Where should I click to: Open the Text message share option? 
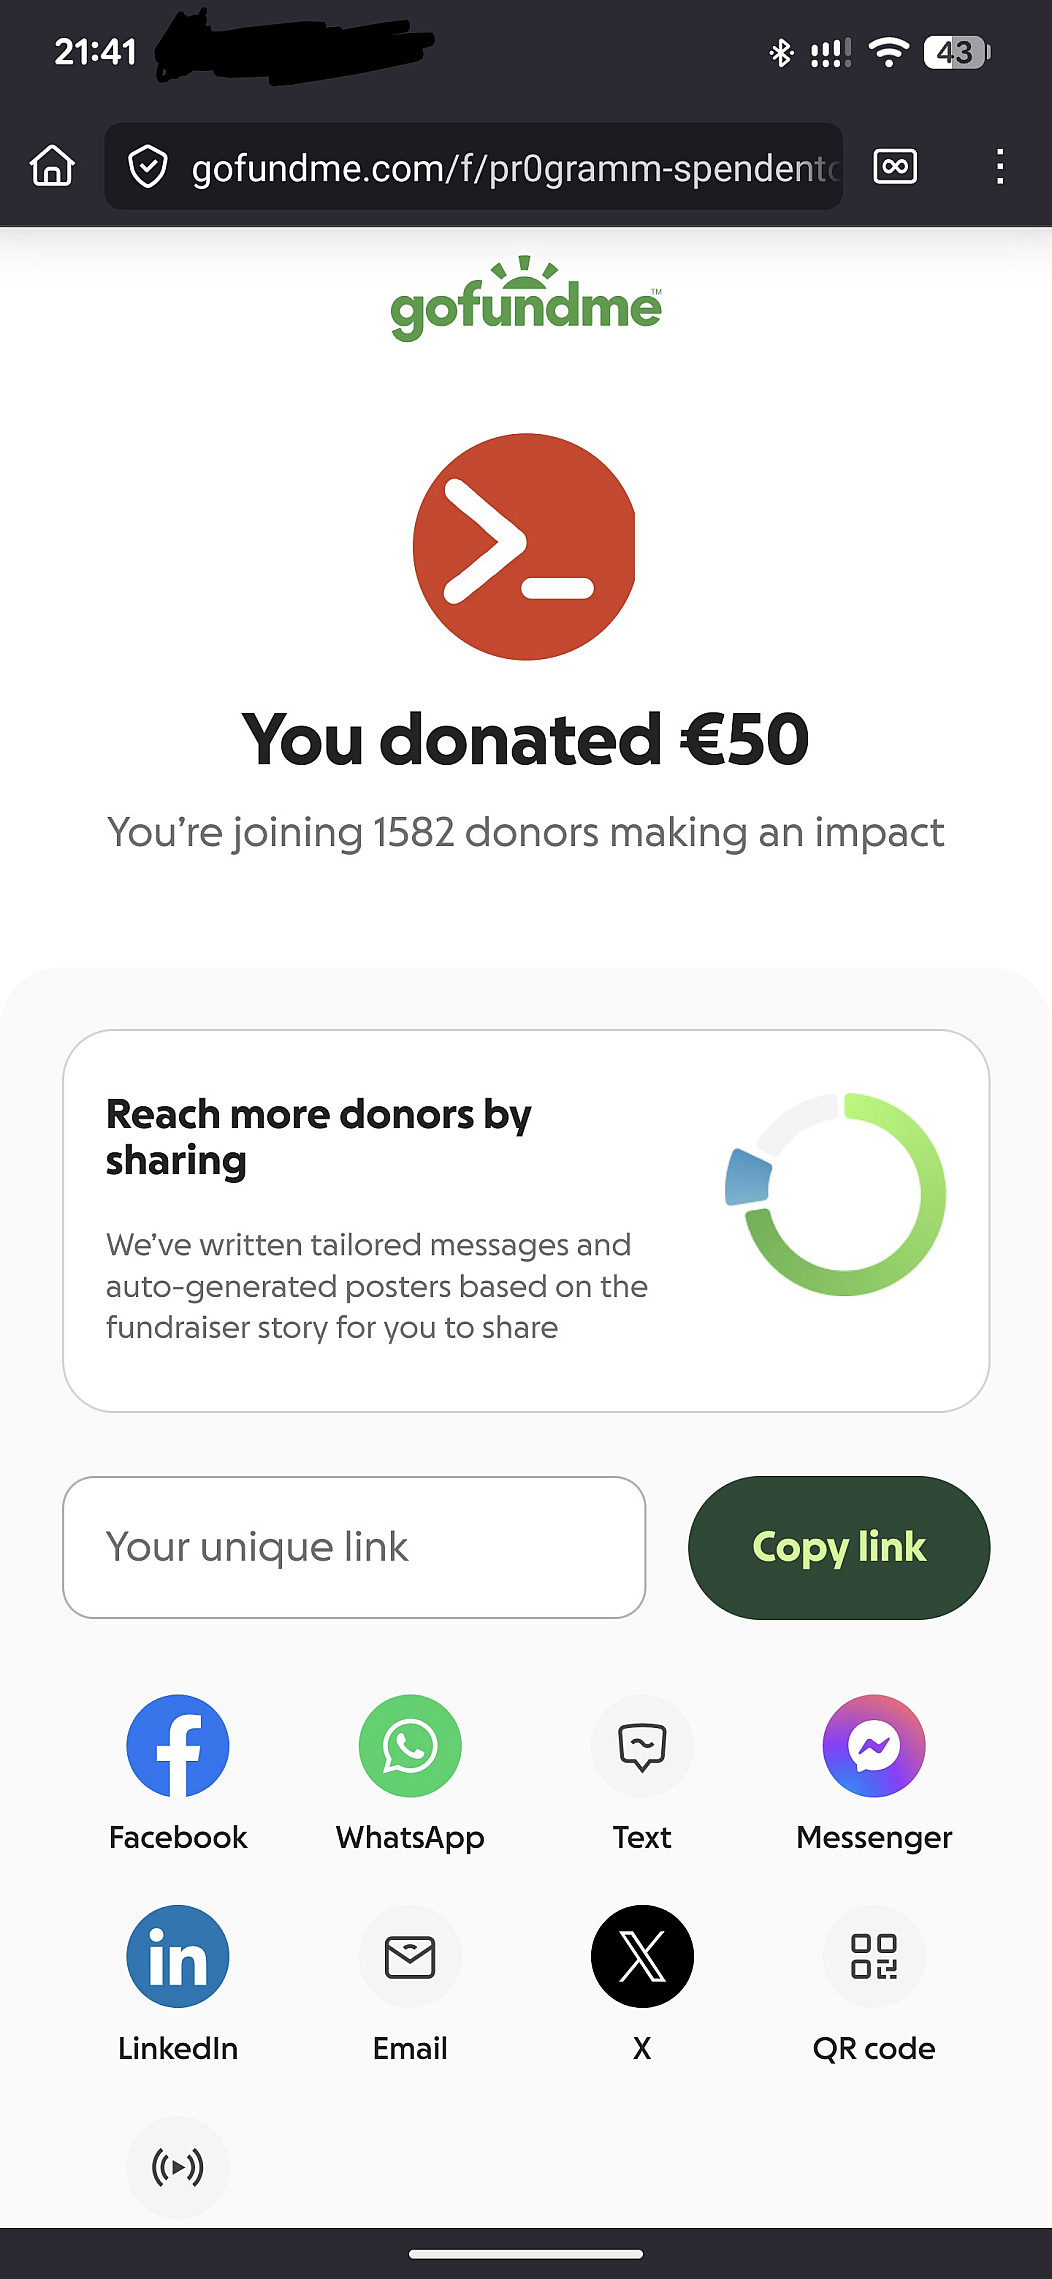(642, 1746)
